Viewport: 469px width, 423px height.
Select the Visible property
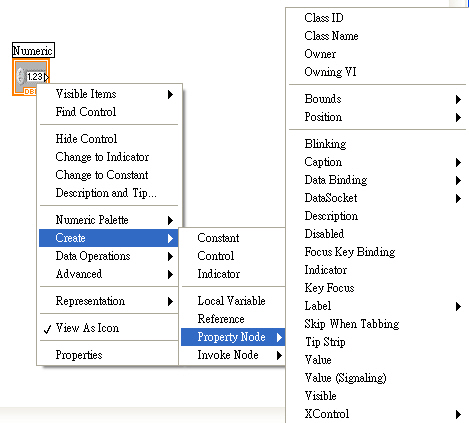377,396
